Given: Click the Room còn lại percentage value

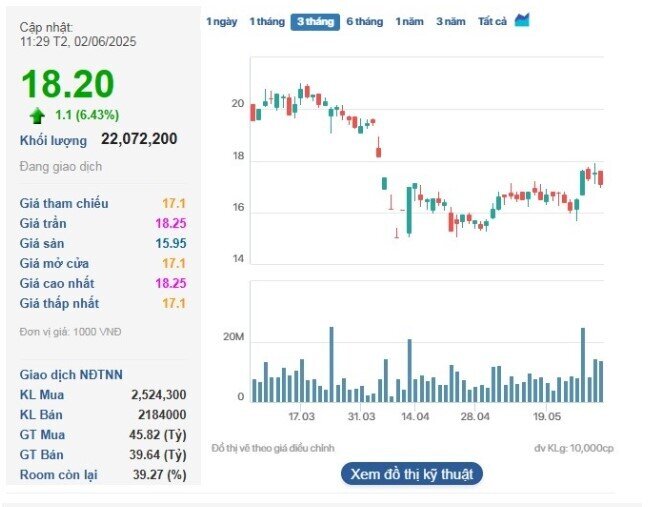Looking at the screenshot, I should (x=160, y=475).
